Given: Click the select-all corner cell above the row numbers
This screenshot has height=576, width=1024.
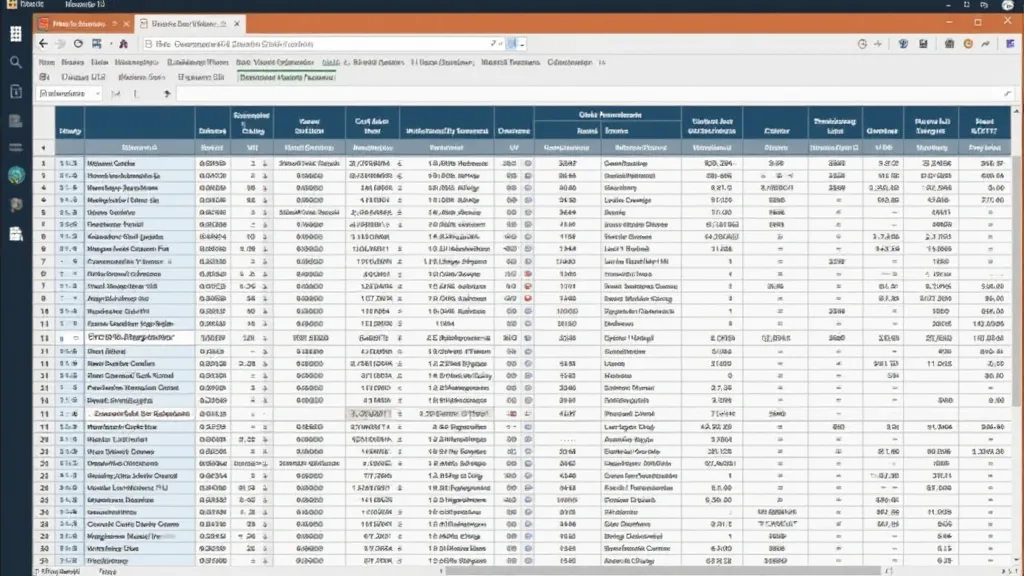Looking at the screenshot, I should click(44, 148).
